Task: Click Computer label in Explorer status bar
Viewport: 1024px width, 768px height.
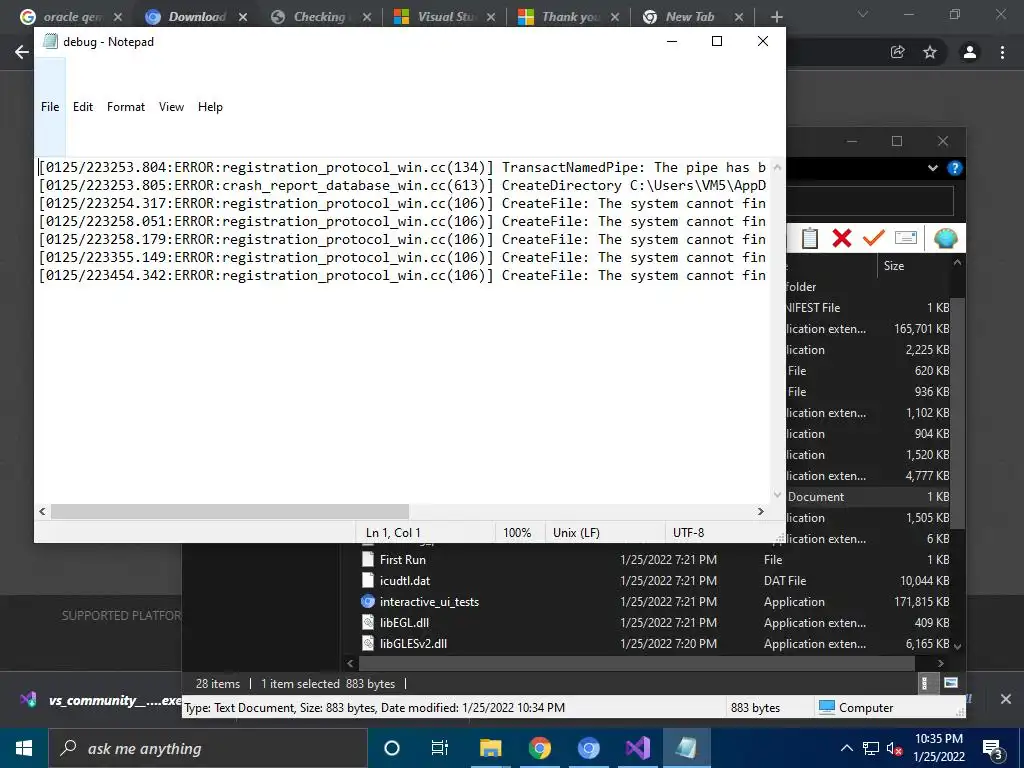Action: (x=866, y=707)
